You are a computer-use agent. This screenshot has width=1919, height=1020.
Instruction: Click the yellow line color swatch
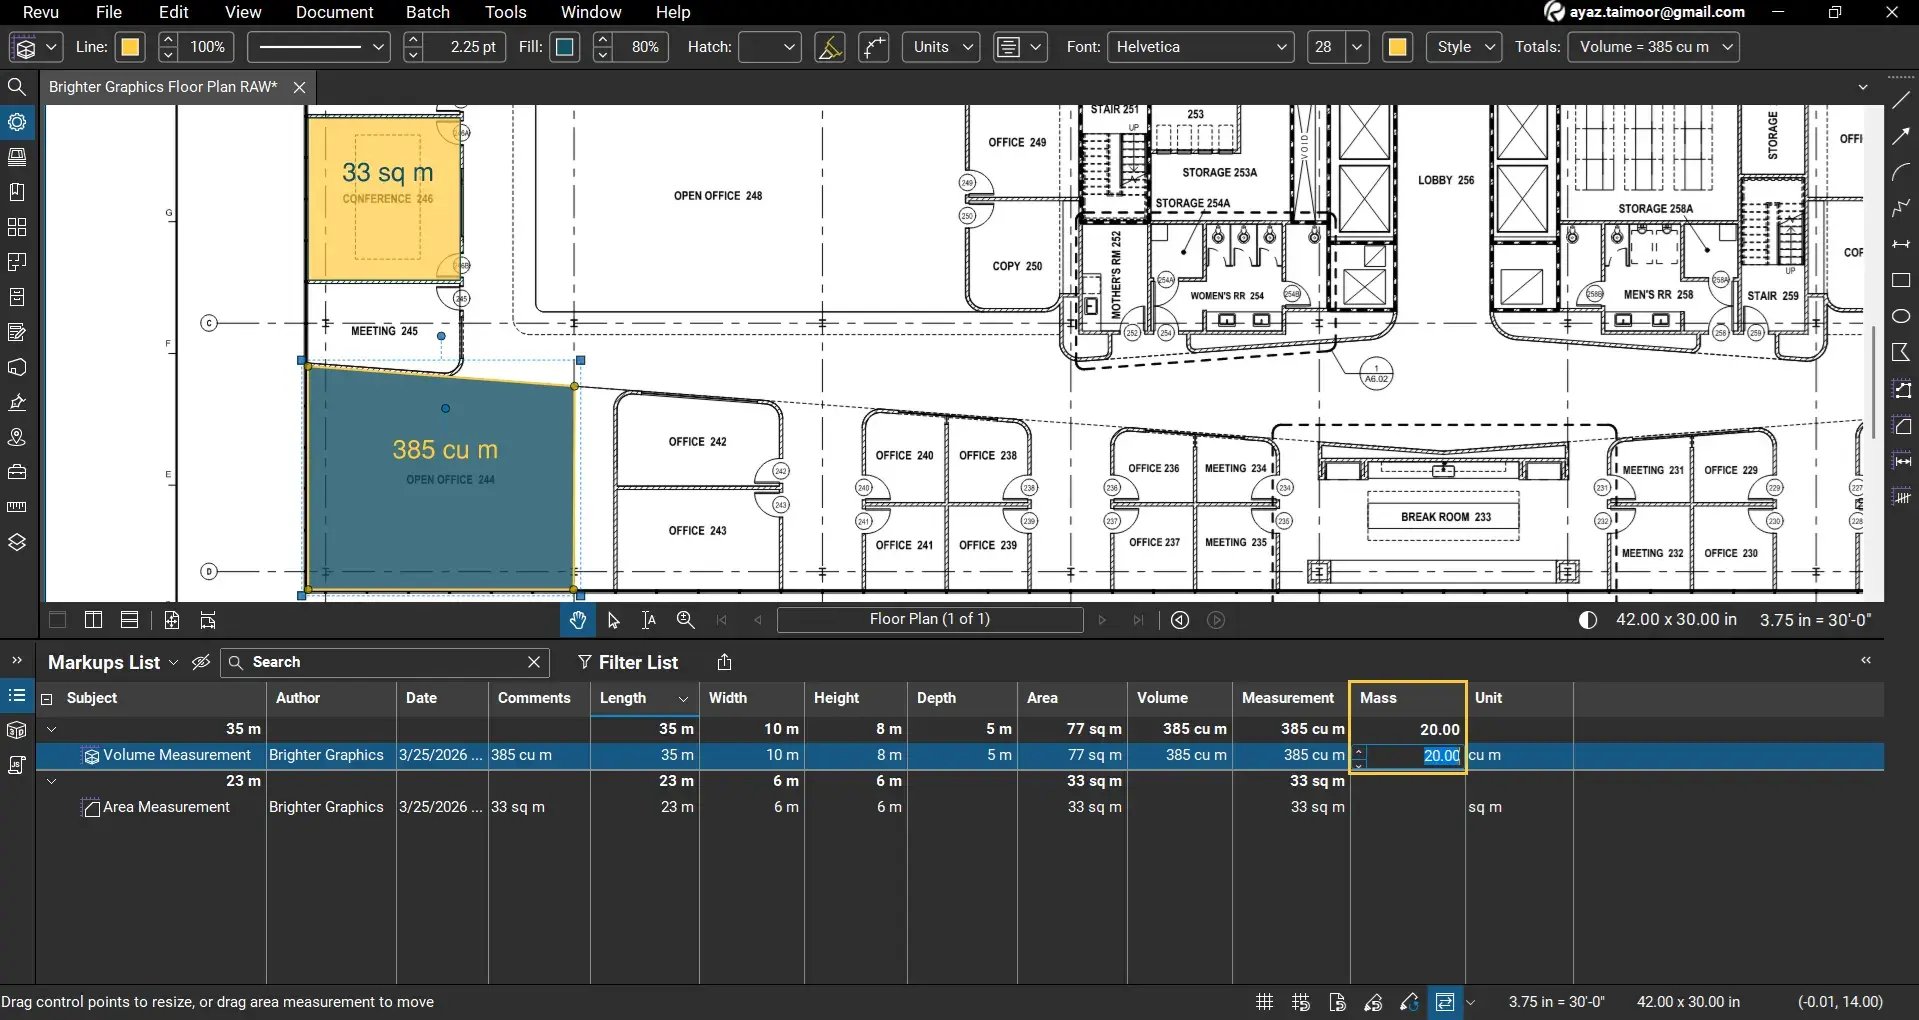point(130,47)
